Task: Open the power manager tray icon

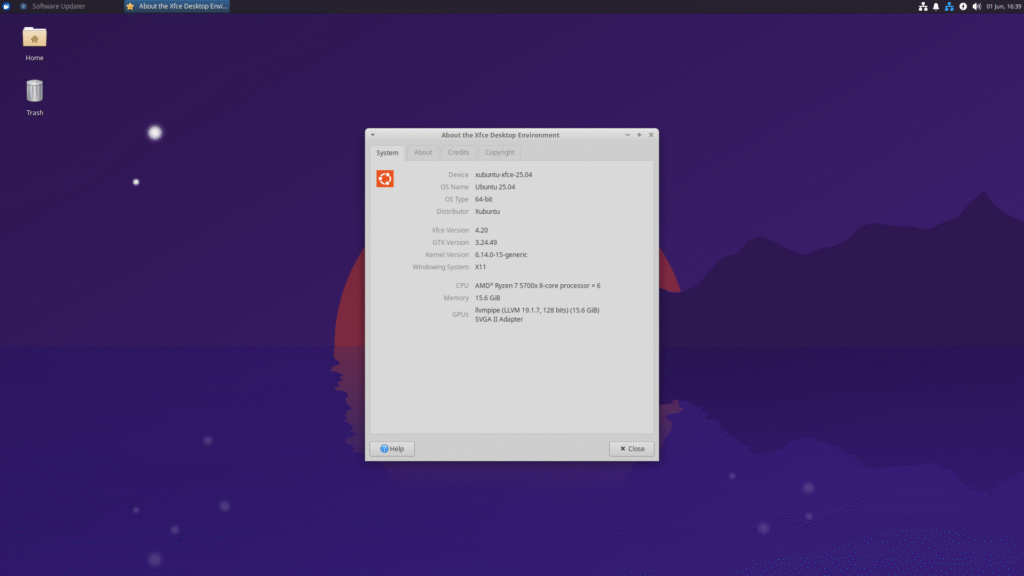Action: pos(963,7)
